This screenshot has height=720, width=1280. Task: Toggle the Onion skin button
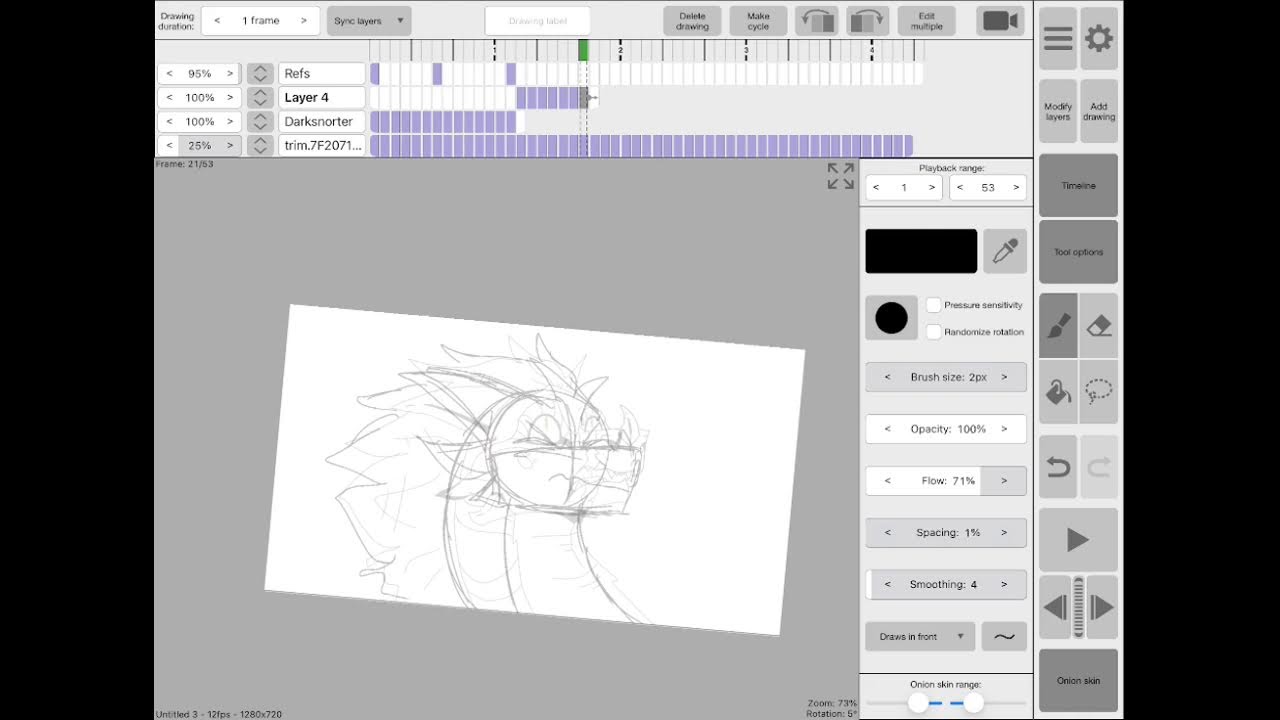point(1078,680)
